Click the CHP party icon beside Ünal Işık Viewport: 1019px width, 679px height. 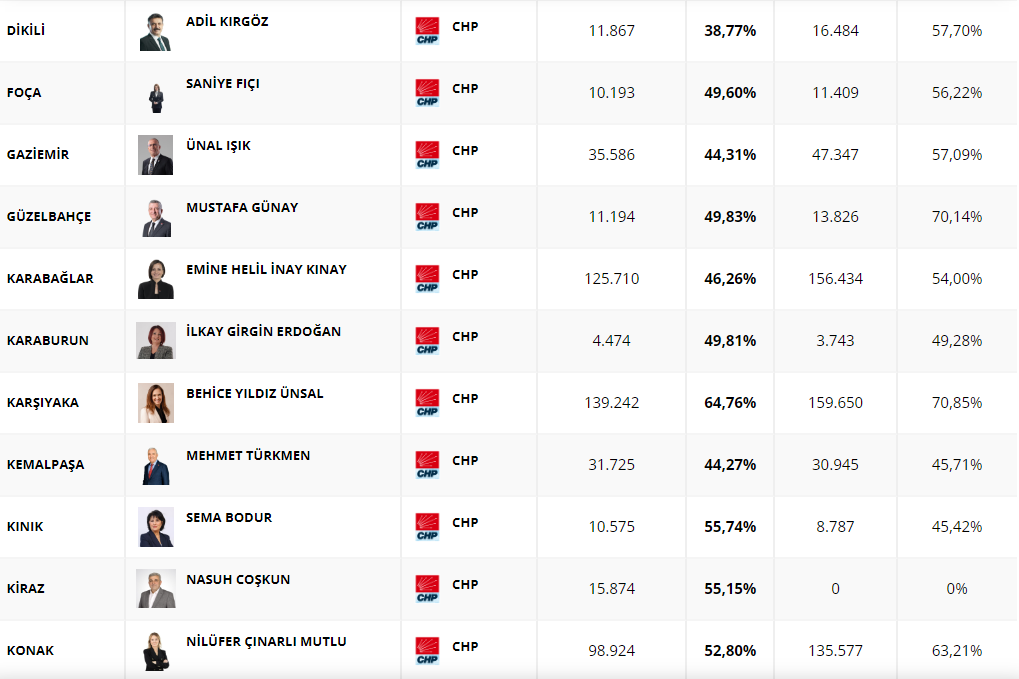(427, 155)
